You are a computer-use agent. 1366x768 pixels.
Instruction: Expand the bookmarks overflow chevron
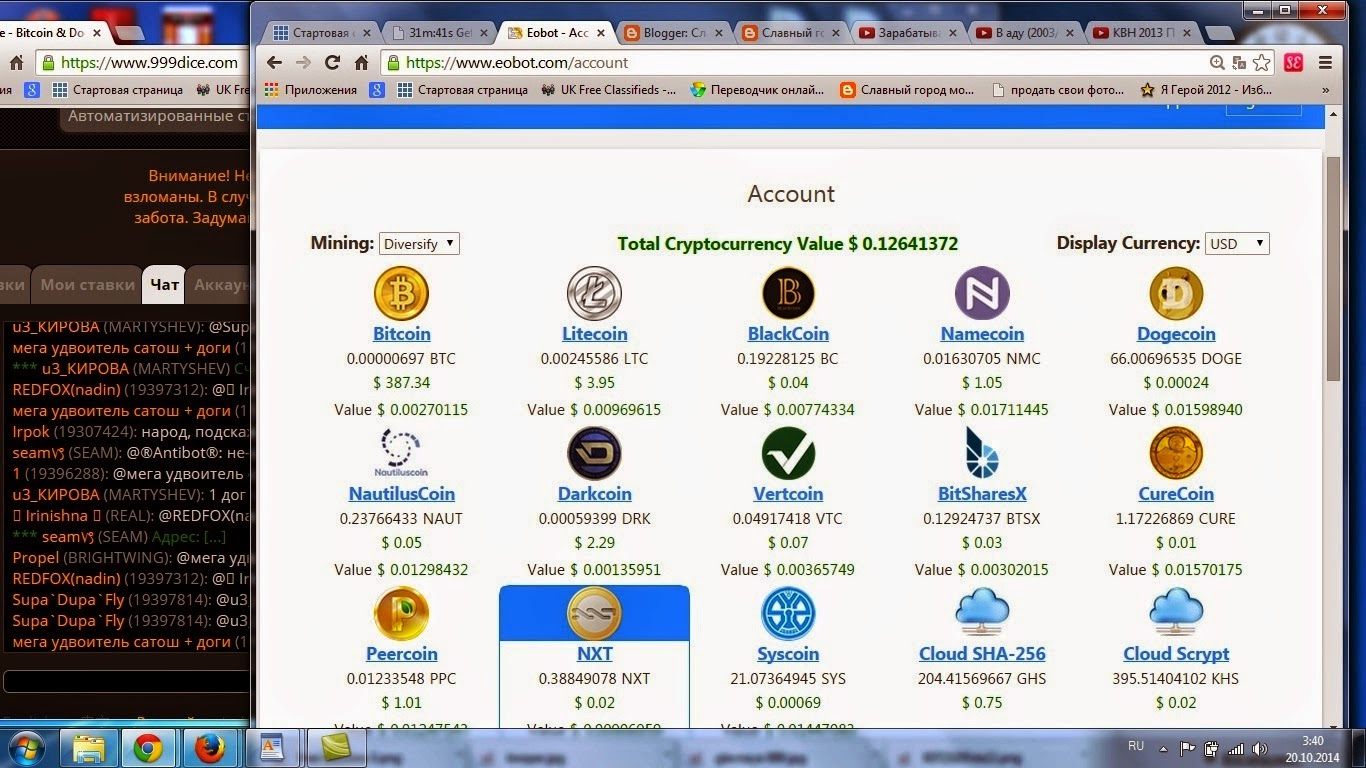1326,90
